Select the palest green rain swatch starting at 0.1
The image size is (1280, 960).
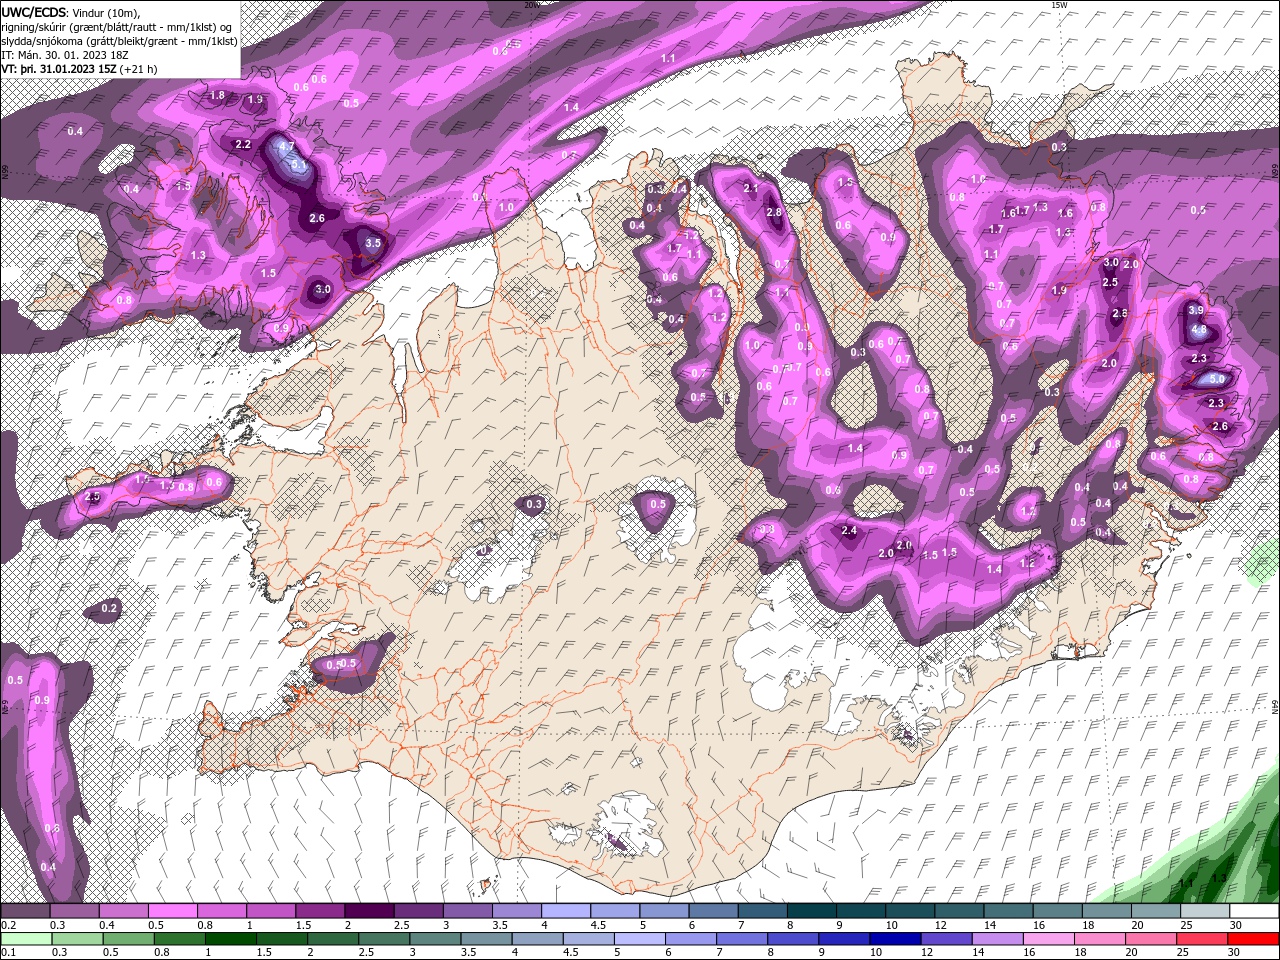[25, 939]
